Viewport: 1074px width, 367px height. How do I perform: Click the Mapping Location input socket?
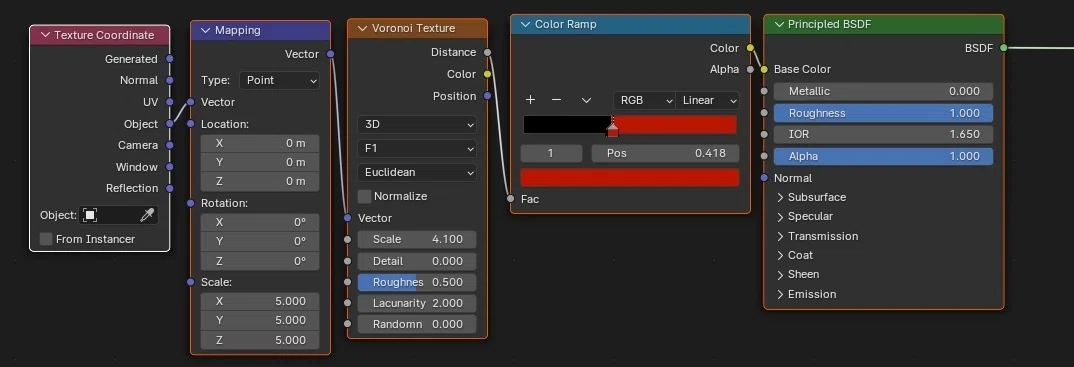click(191, 124)
